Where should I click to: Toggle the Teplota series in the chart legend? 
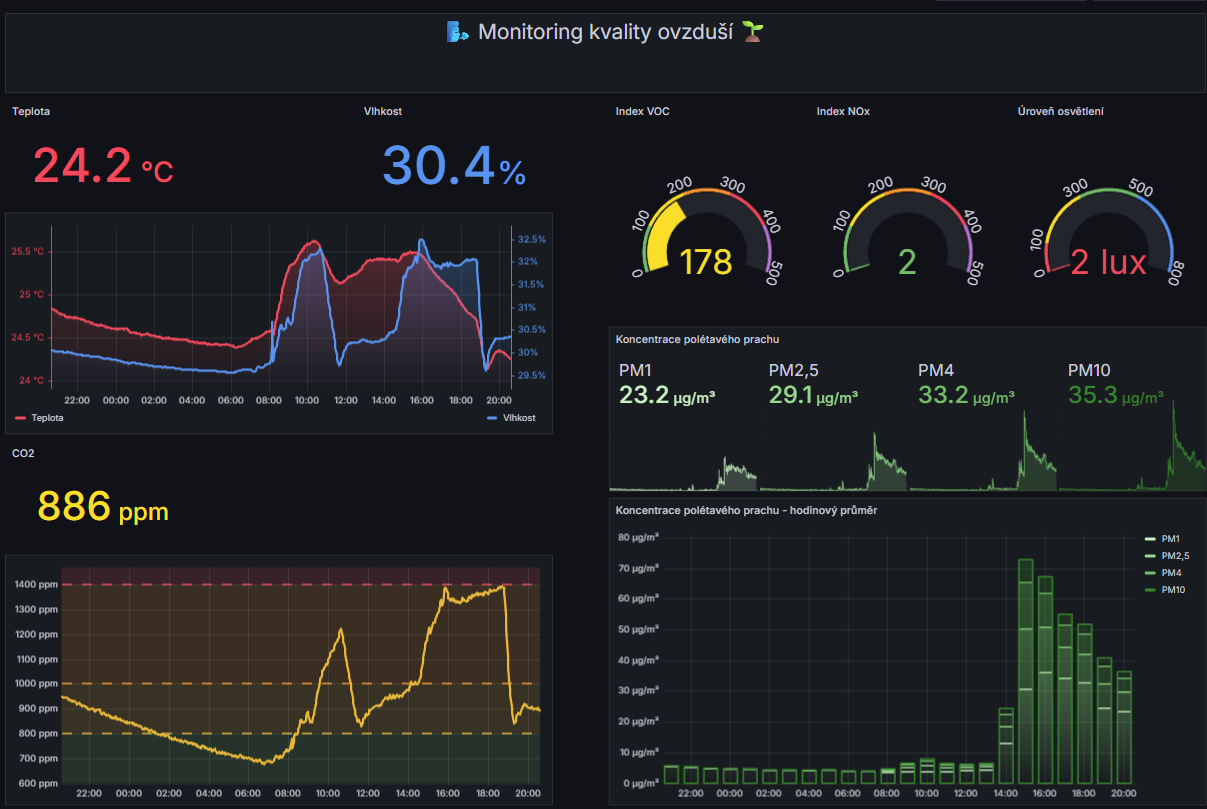[x=40, y=418]
